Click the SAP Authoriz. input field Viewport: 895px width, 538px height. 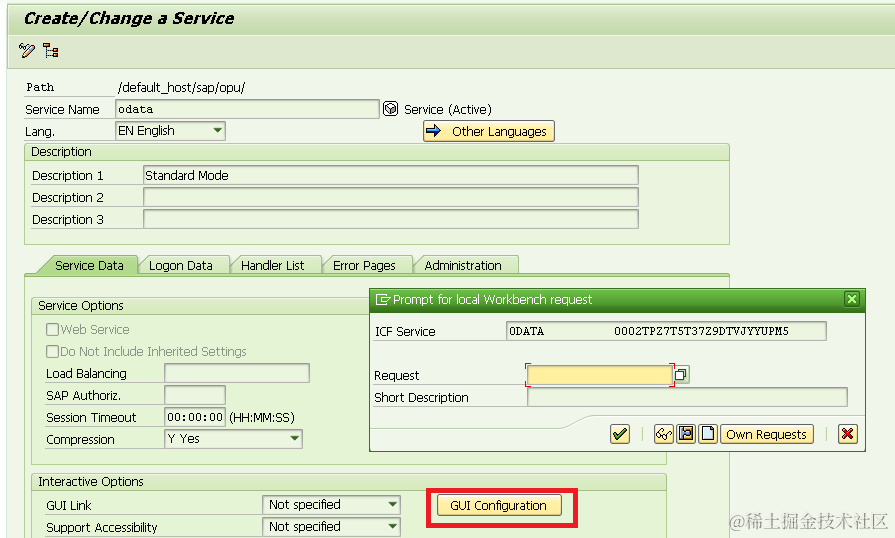[195, 395]
